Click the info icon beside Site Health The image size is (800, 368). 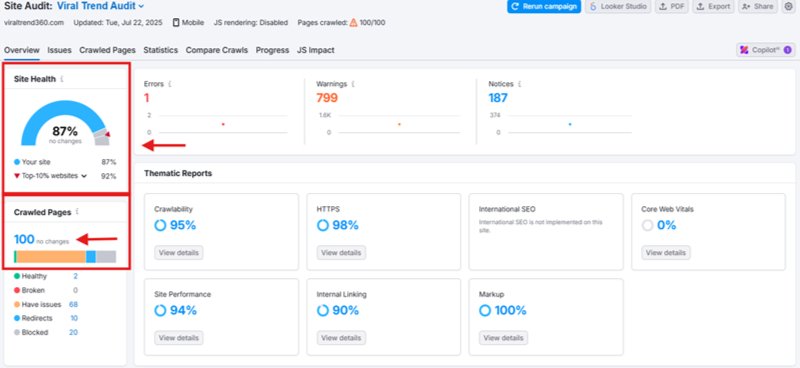(x=62, y=79)
